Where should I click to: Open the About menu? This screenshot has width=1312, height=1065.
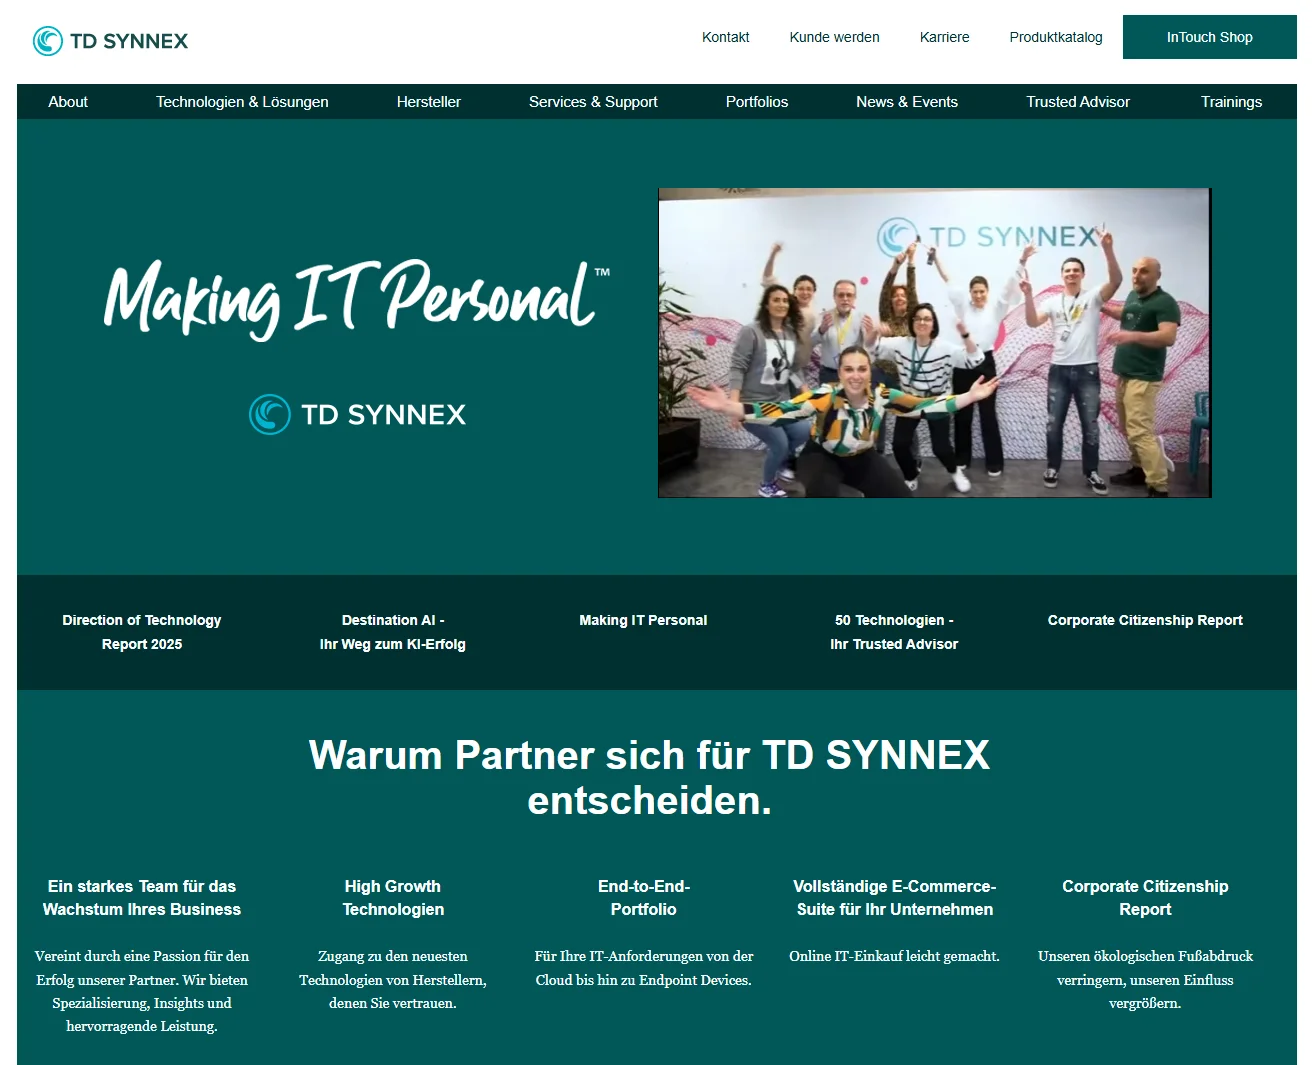coord(68,102)
